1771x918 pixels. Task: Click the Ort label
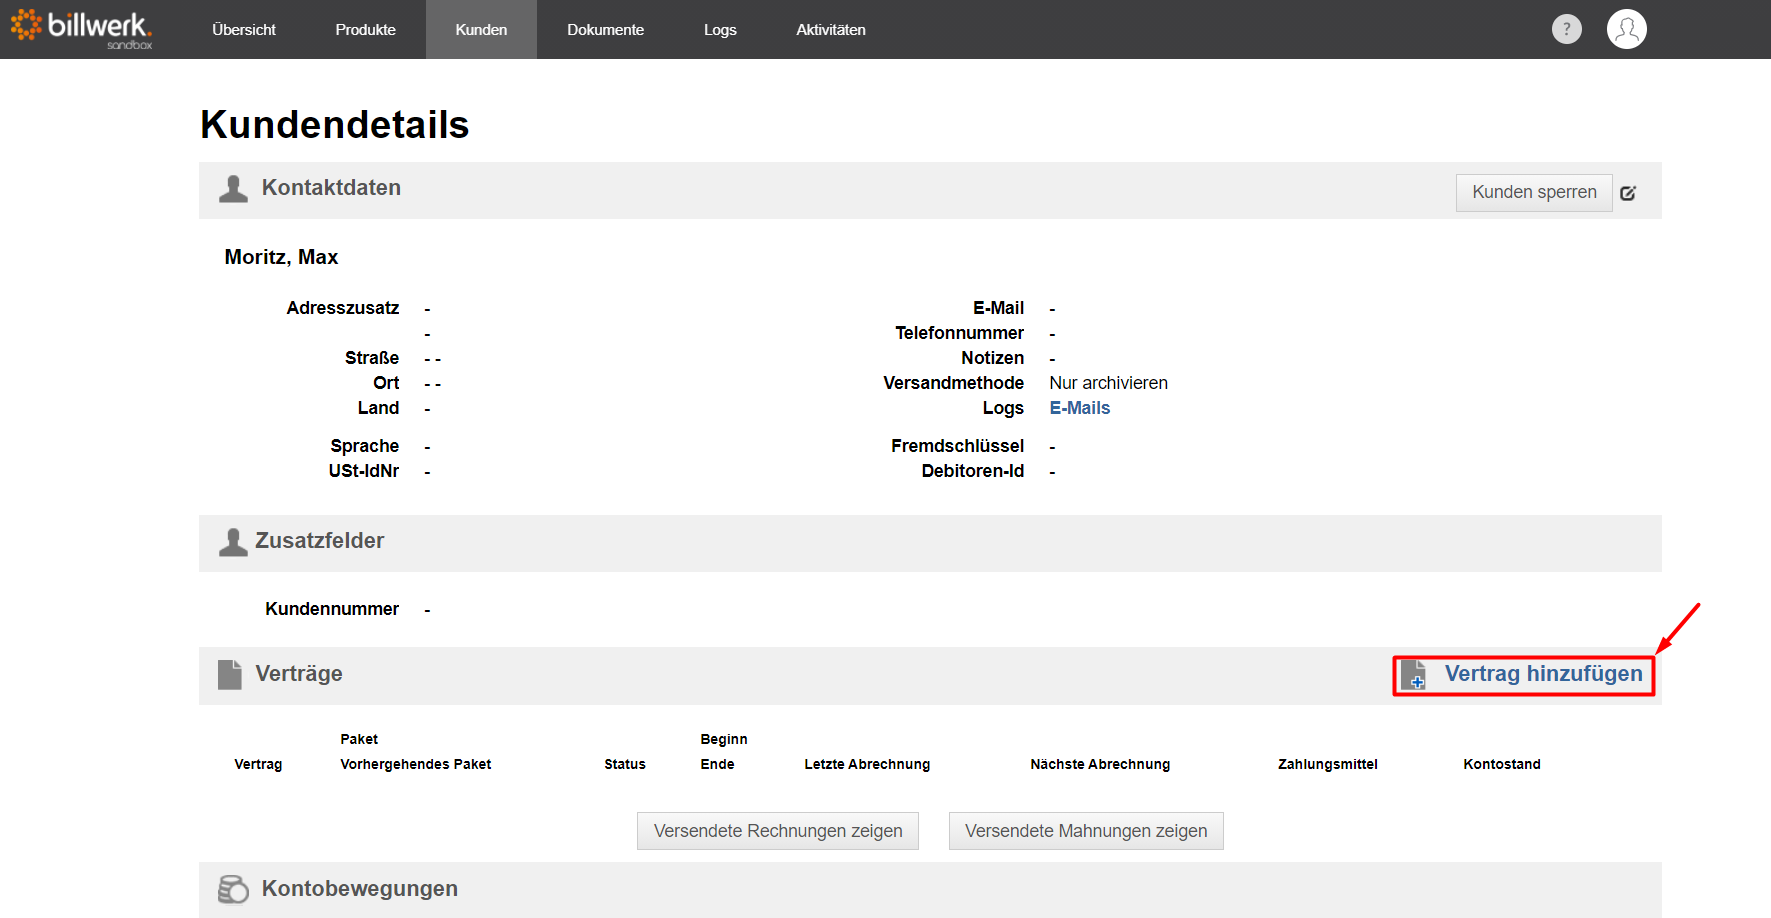(x=386, y=383)
